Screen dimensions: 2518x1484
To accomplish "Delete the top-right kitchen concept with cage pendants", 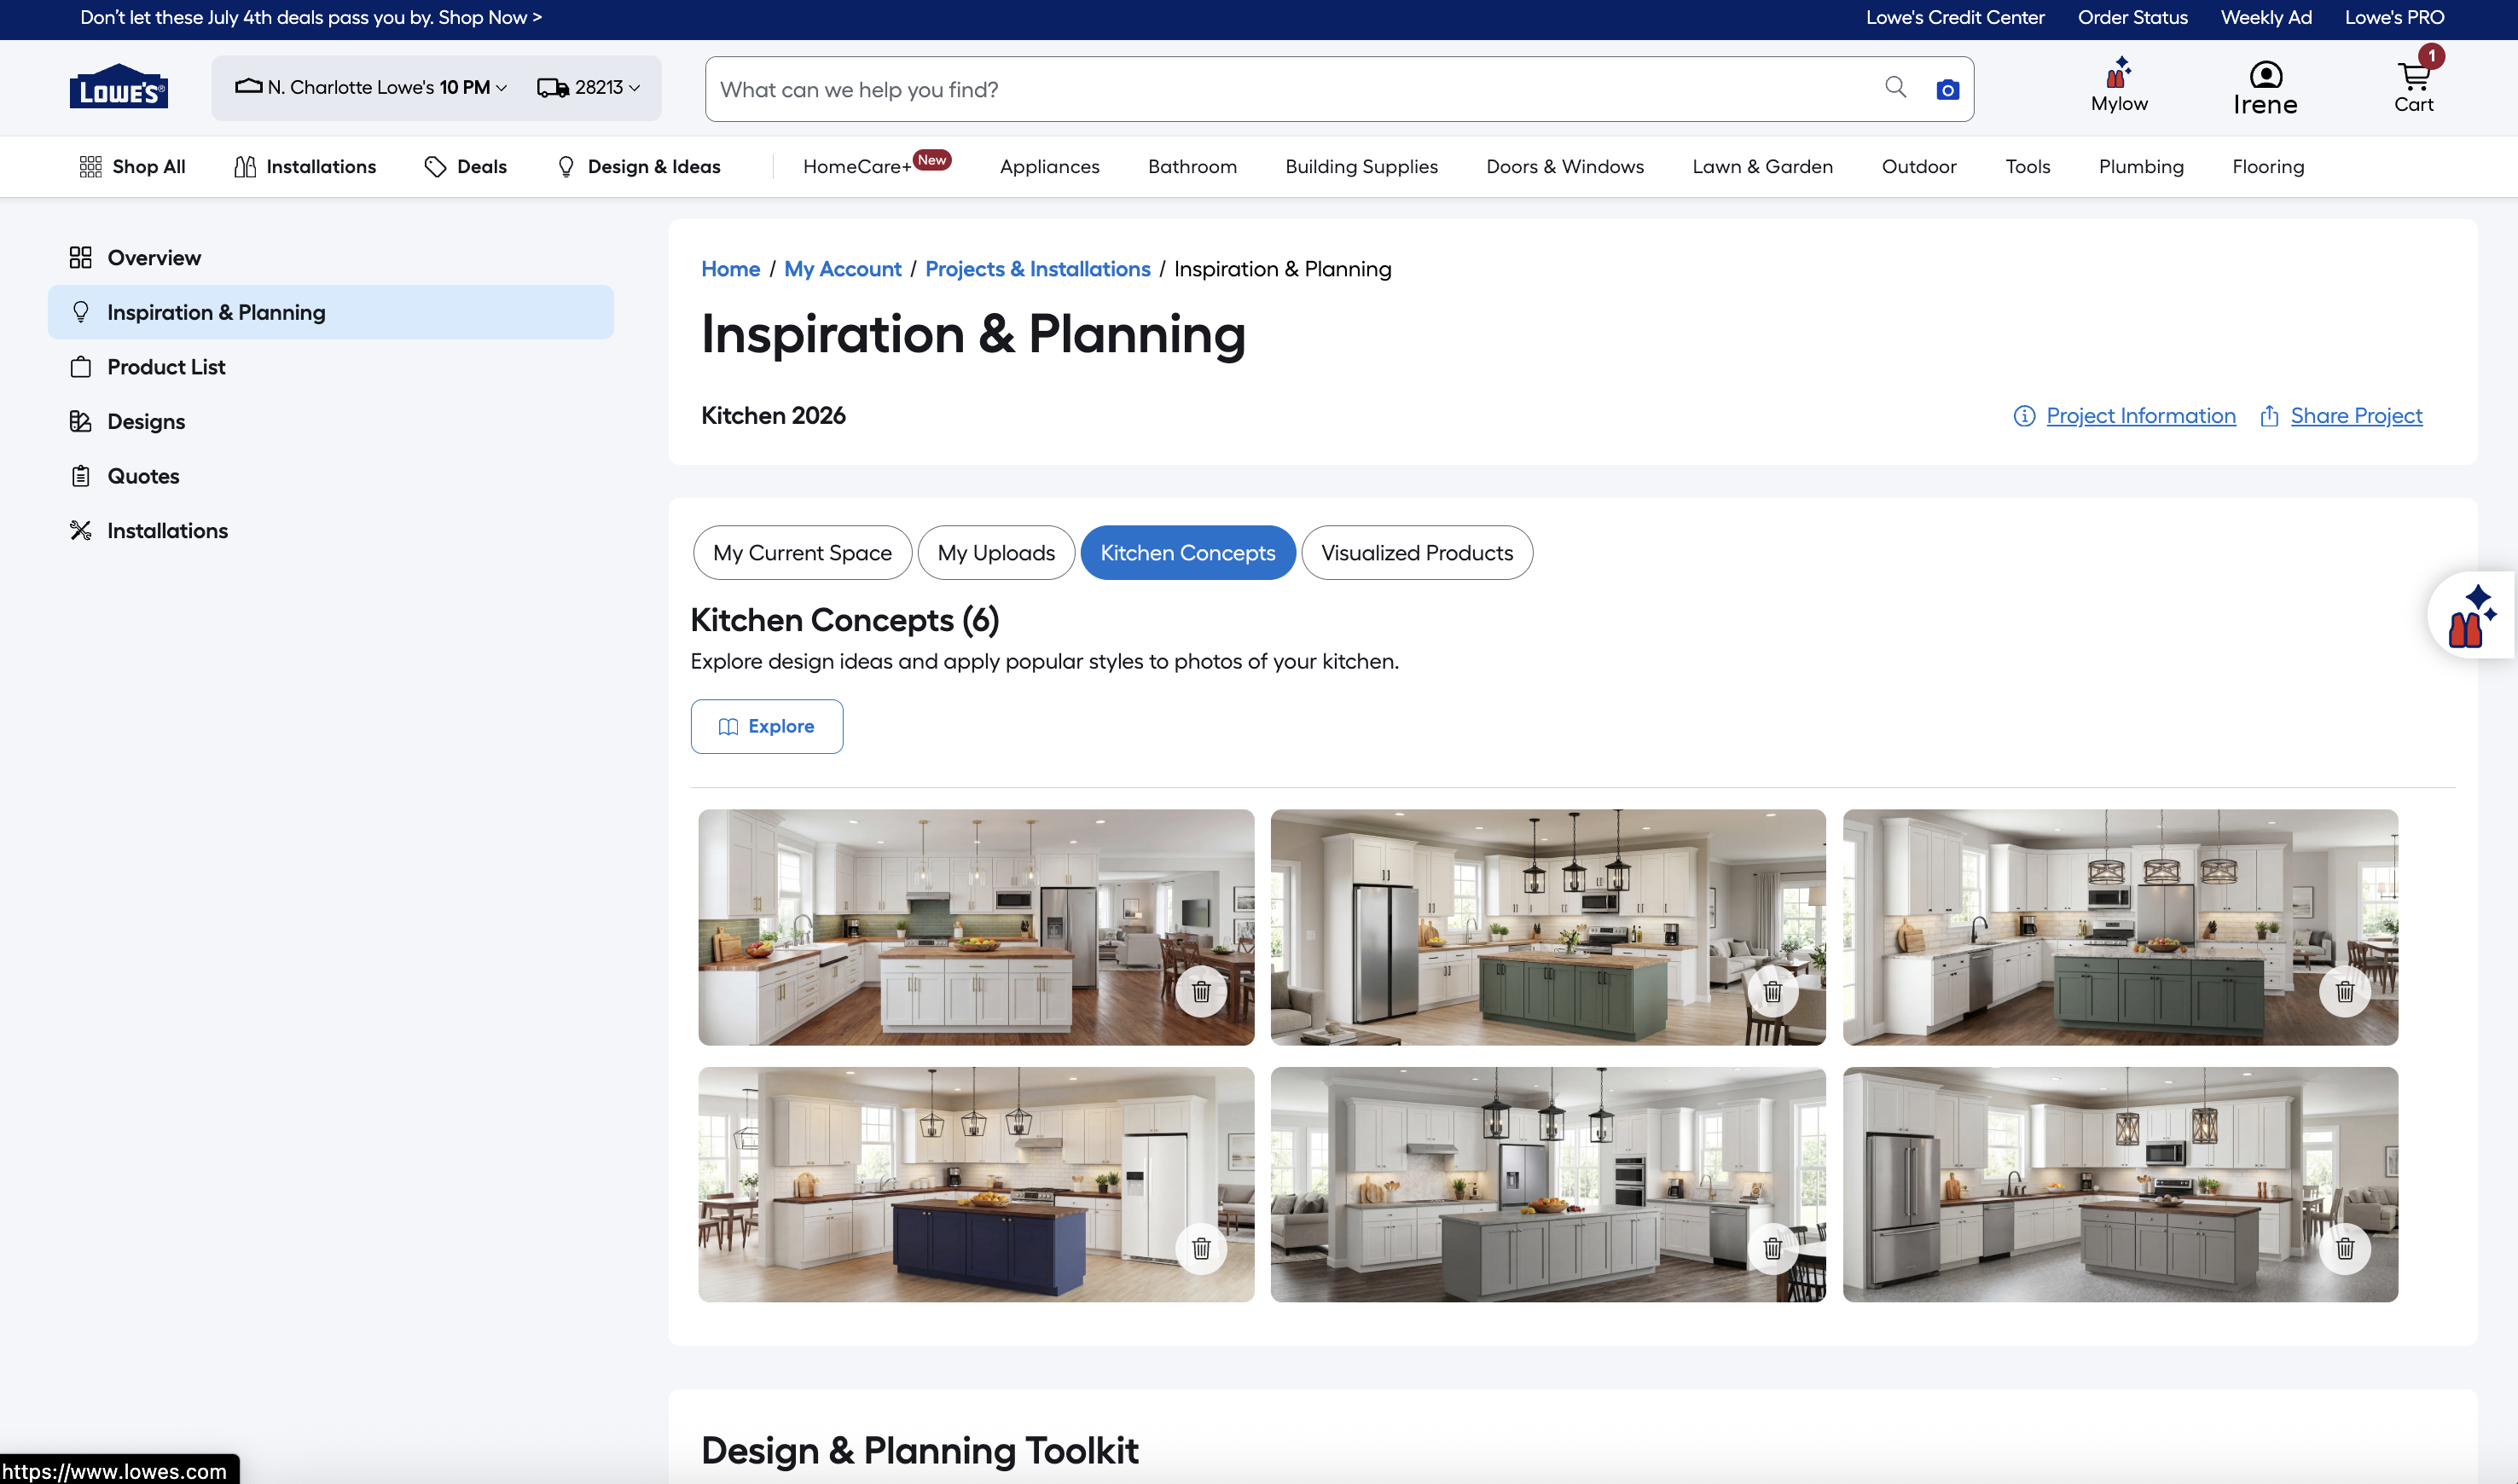I will (2344, 991).
